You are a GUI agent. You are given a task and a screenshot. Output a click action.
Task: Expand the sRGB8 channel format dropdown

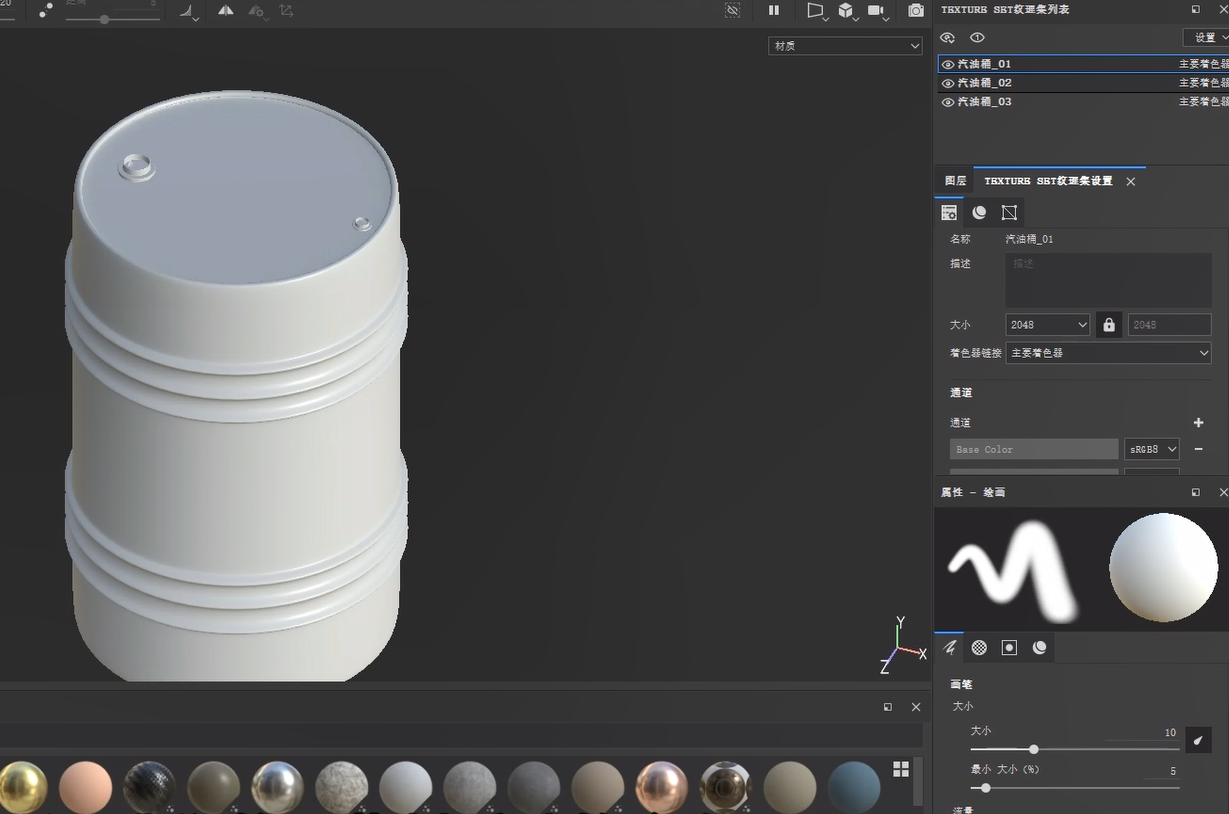point(1151,450)
